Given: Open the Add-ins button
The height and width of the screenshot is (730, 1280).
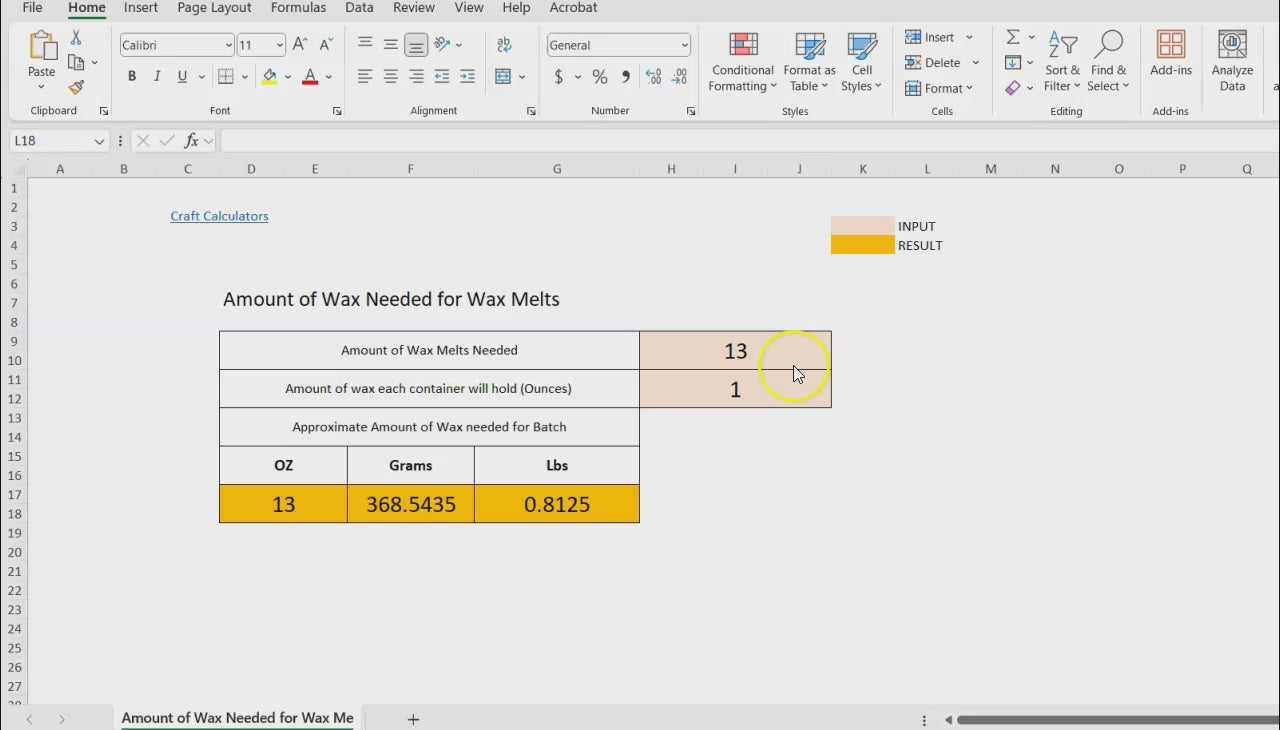Looking at the screenshot, I should tap(1170, 55).
